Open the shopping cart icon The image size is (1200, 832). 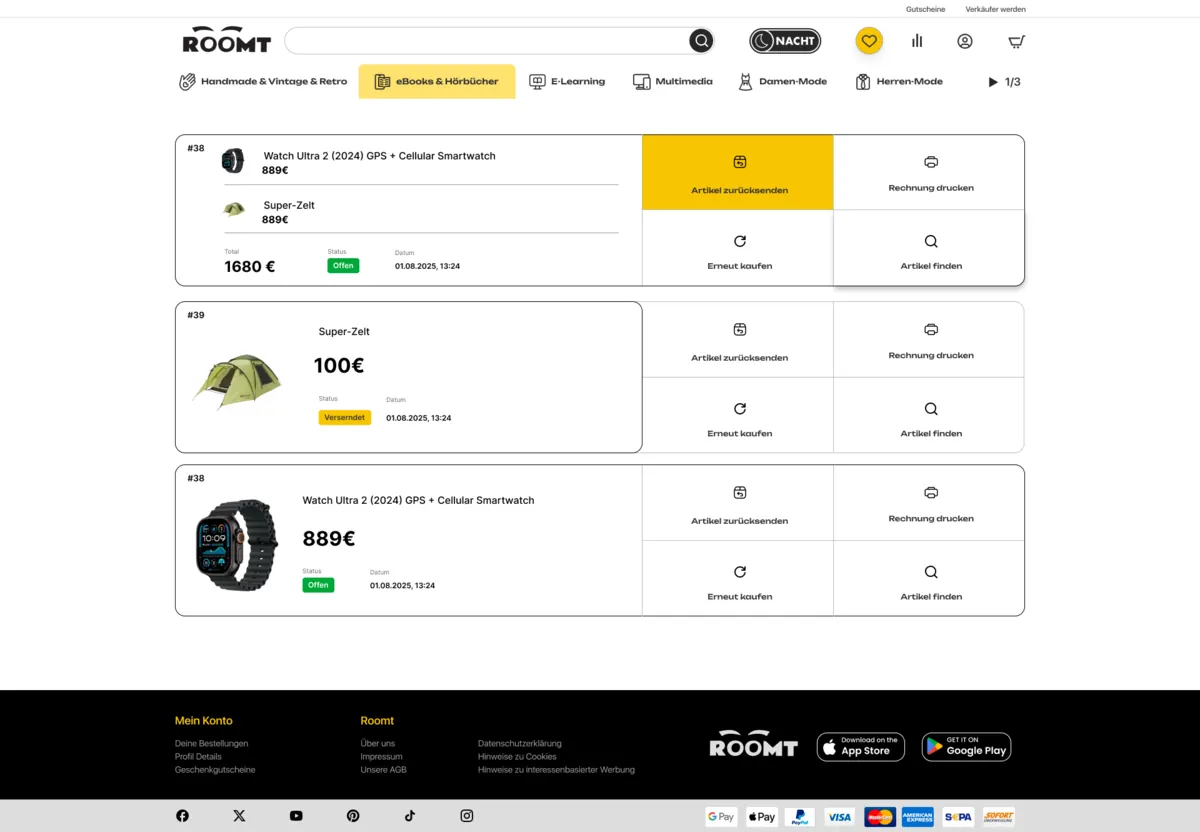[1017, 41]
